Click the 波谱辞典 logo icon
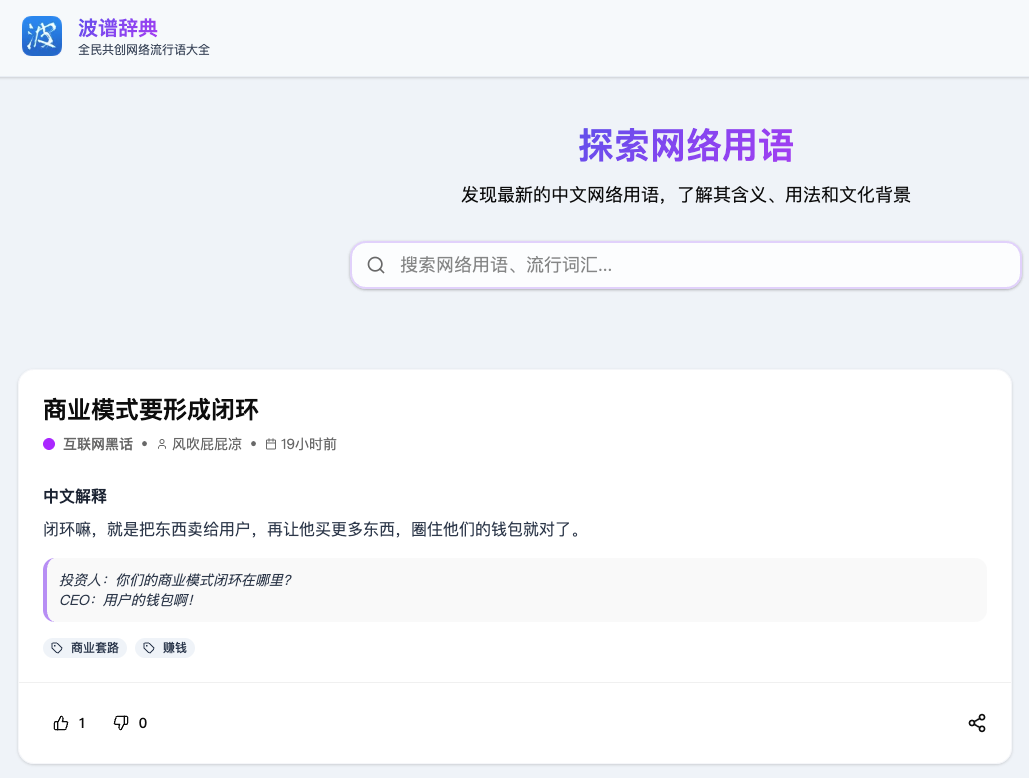1029x778 pixels. [42, 37]
